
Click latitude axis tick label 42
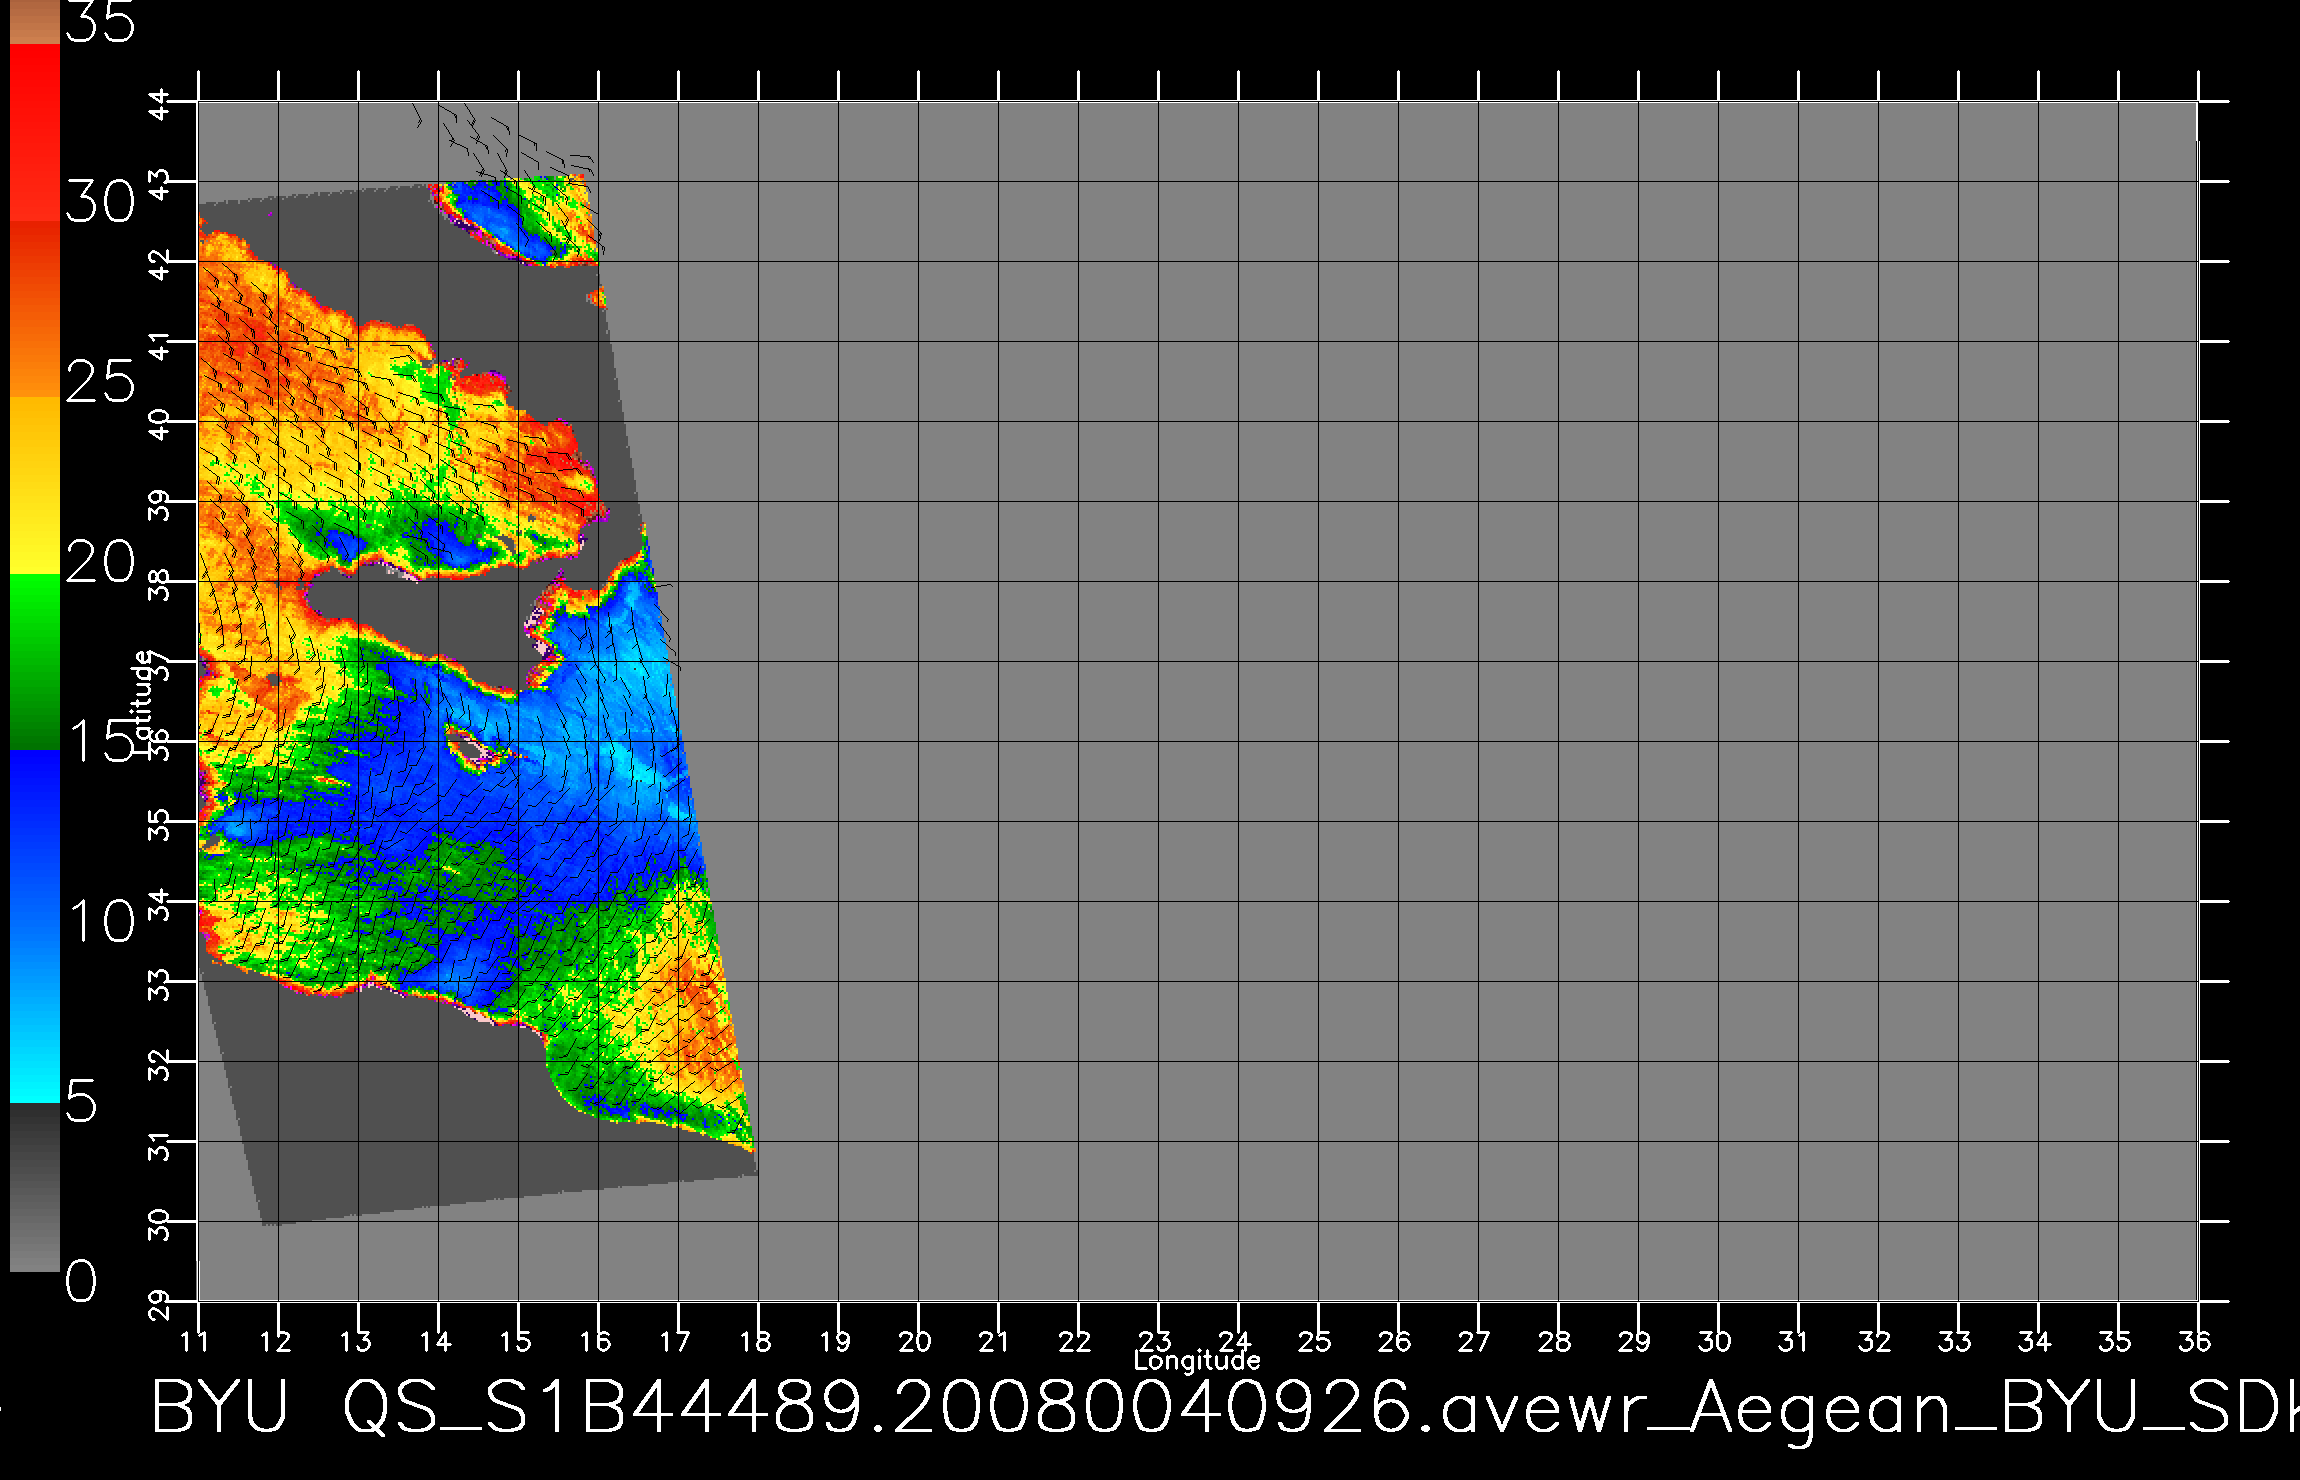159,265
